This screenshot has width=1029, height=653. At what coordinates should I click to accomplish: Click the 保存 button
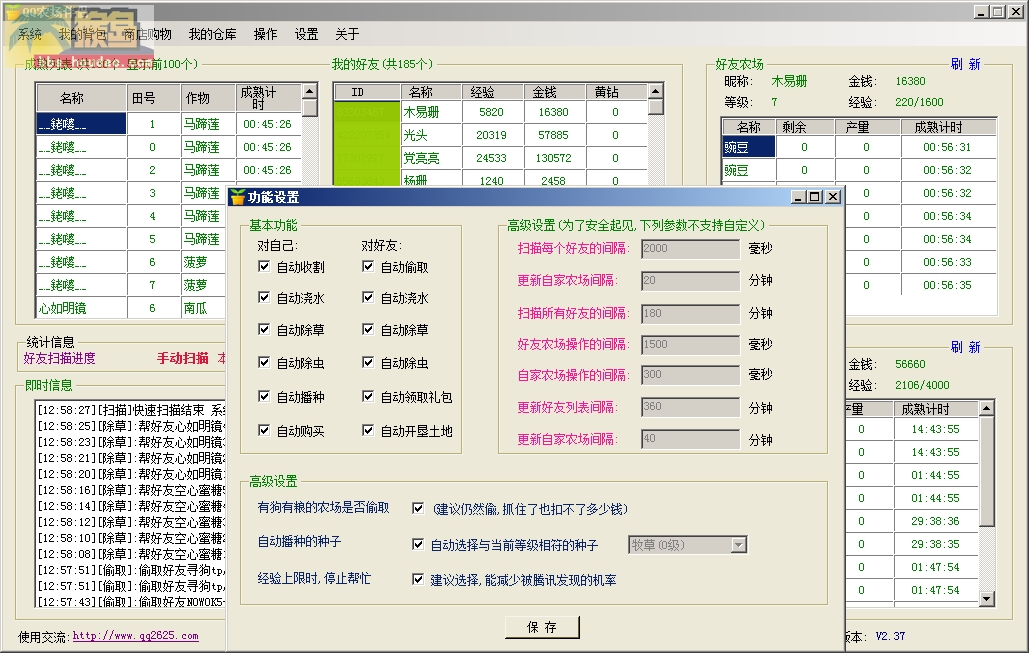coord(542,627)
